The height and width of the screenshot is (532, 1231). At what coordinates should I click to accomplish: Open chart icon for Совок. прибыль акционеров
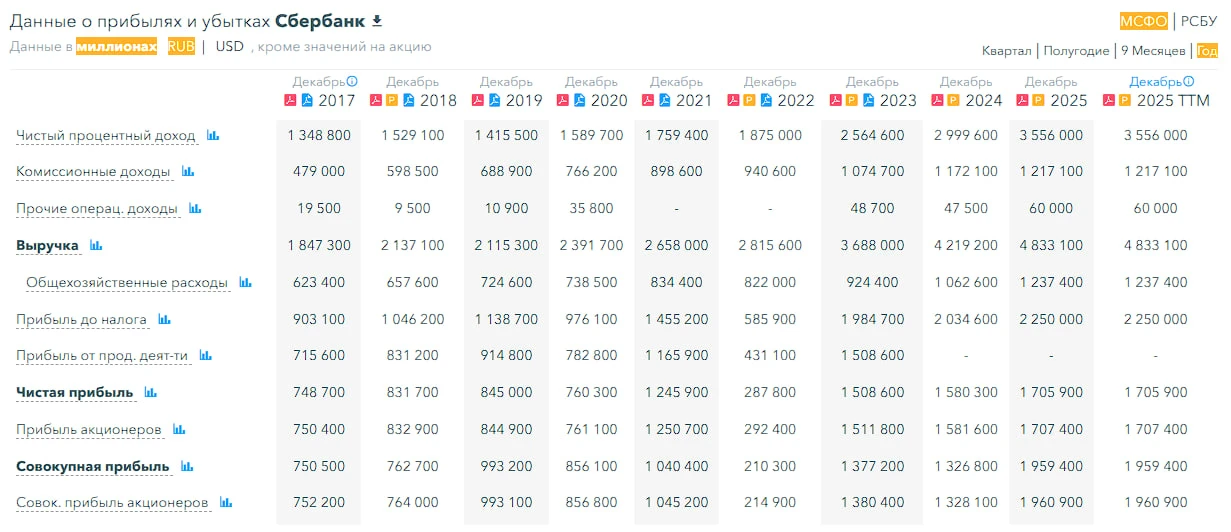pos(226,503)
